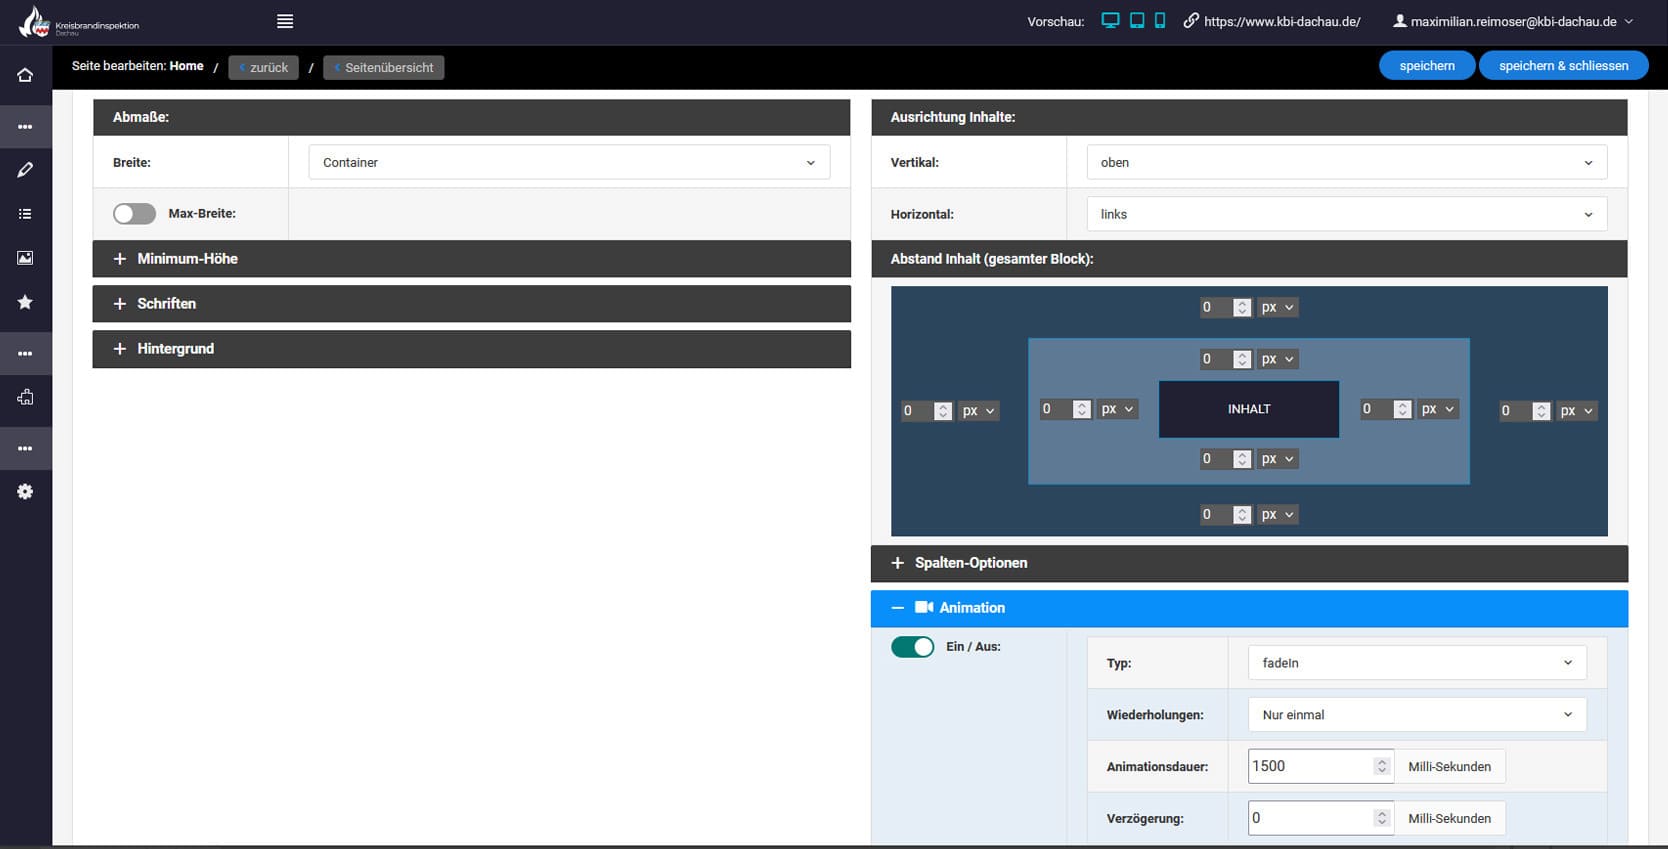Image resolution: width=1668 pixels, height=849 pixels.
Task: Open the settings gear in sidebar
Action: tap(25, 492)
